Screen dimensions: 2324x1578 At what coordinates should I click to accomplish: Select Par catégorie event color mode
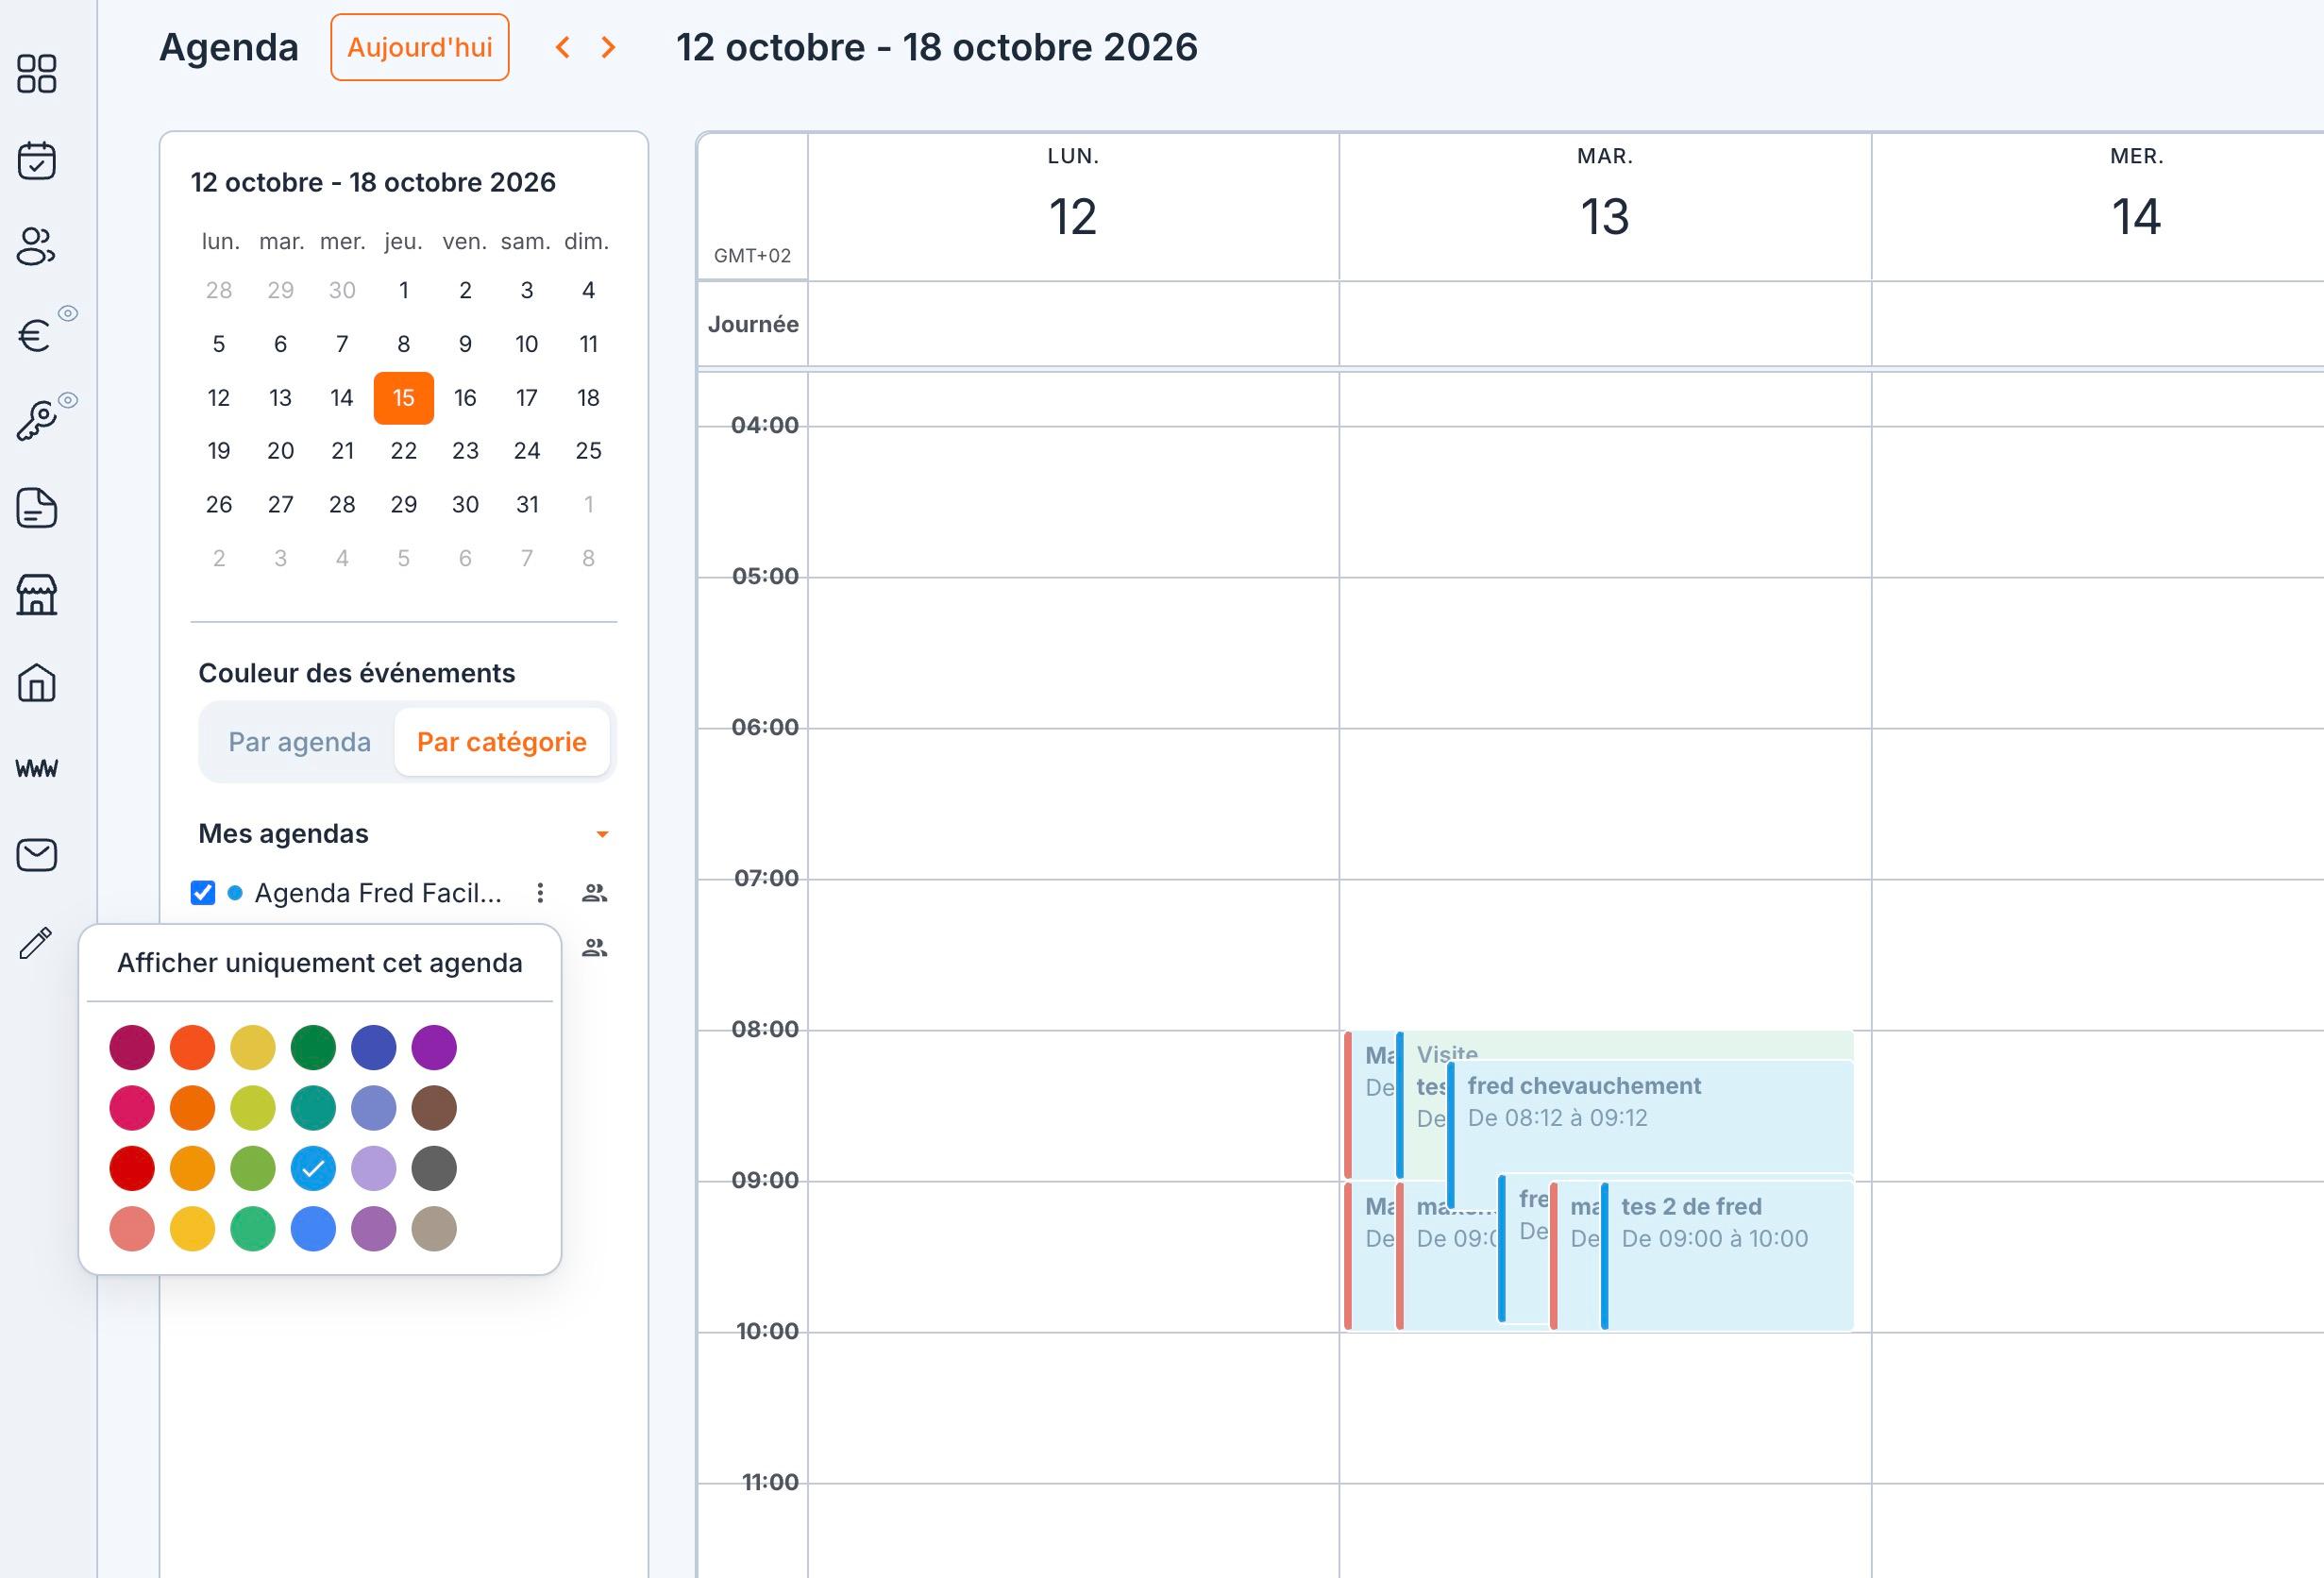tap(502, 742)
